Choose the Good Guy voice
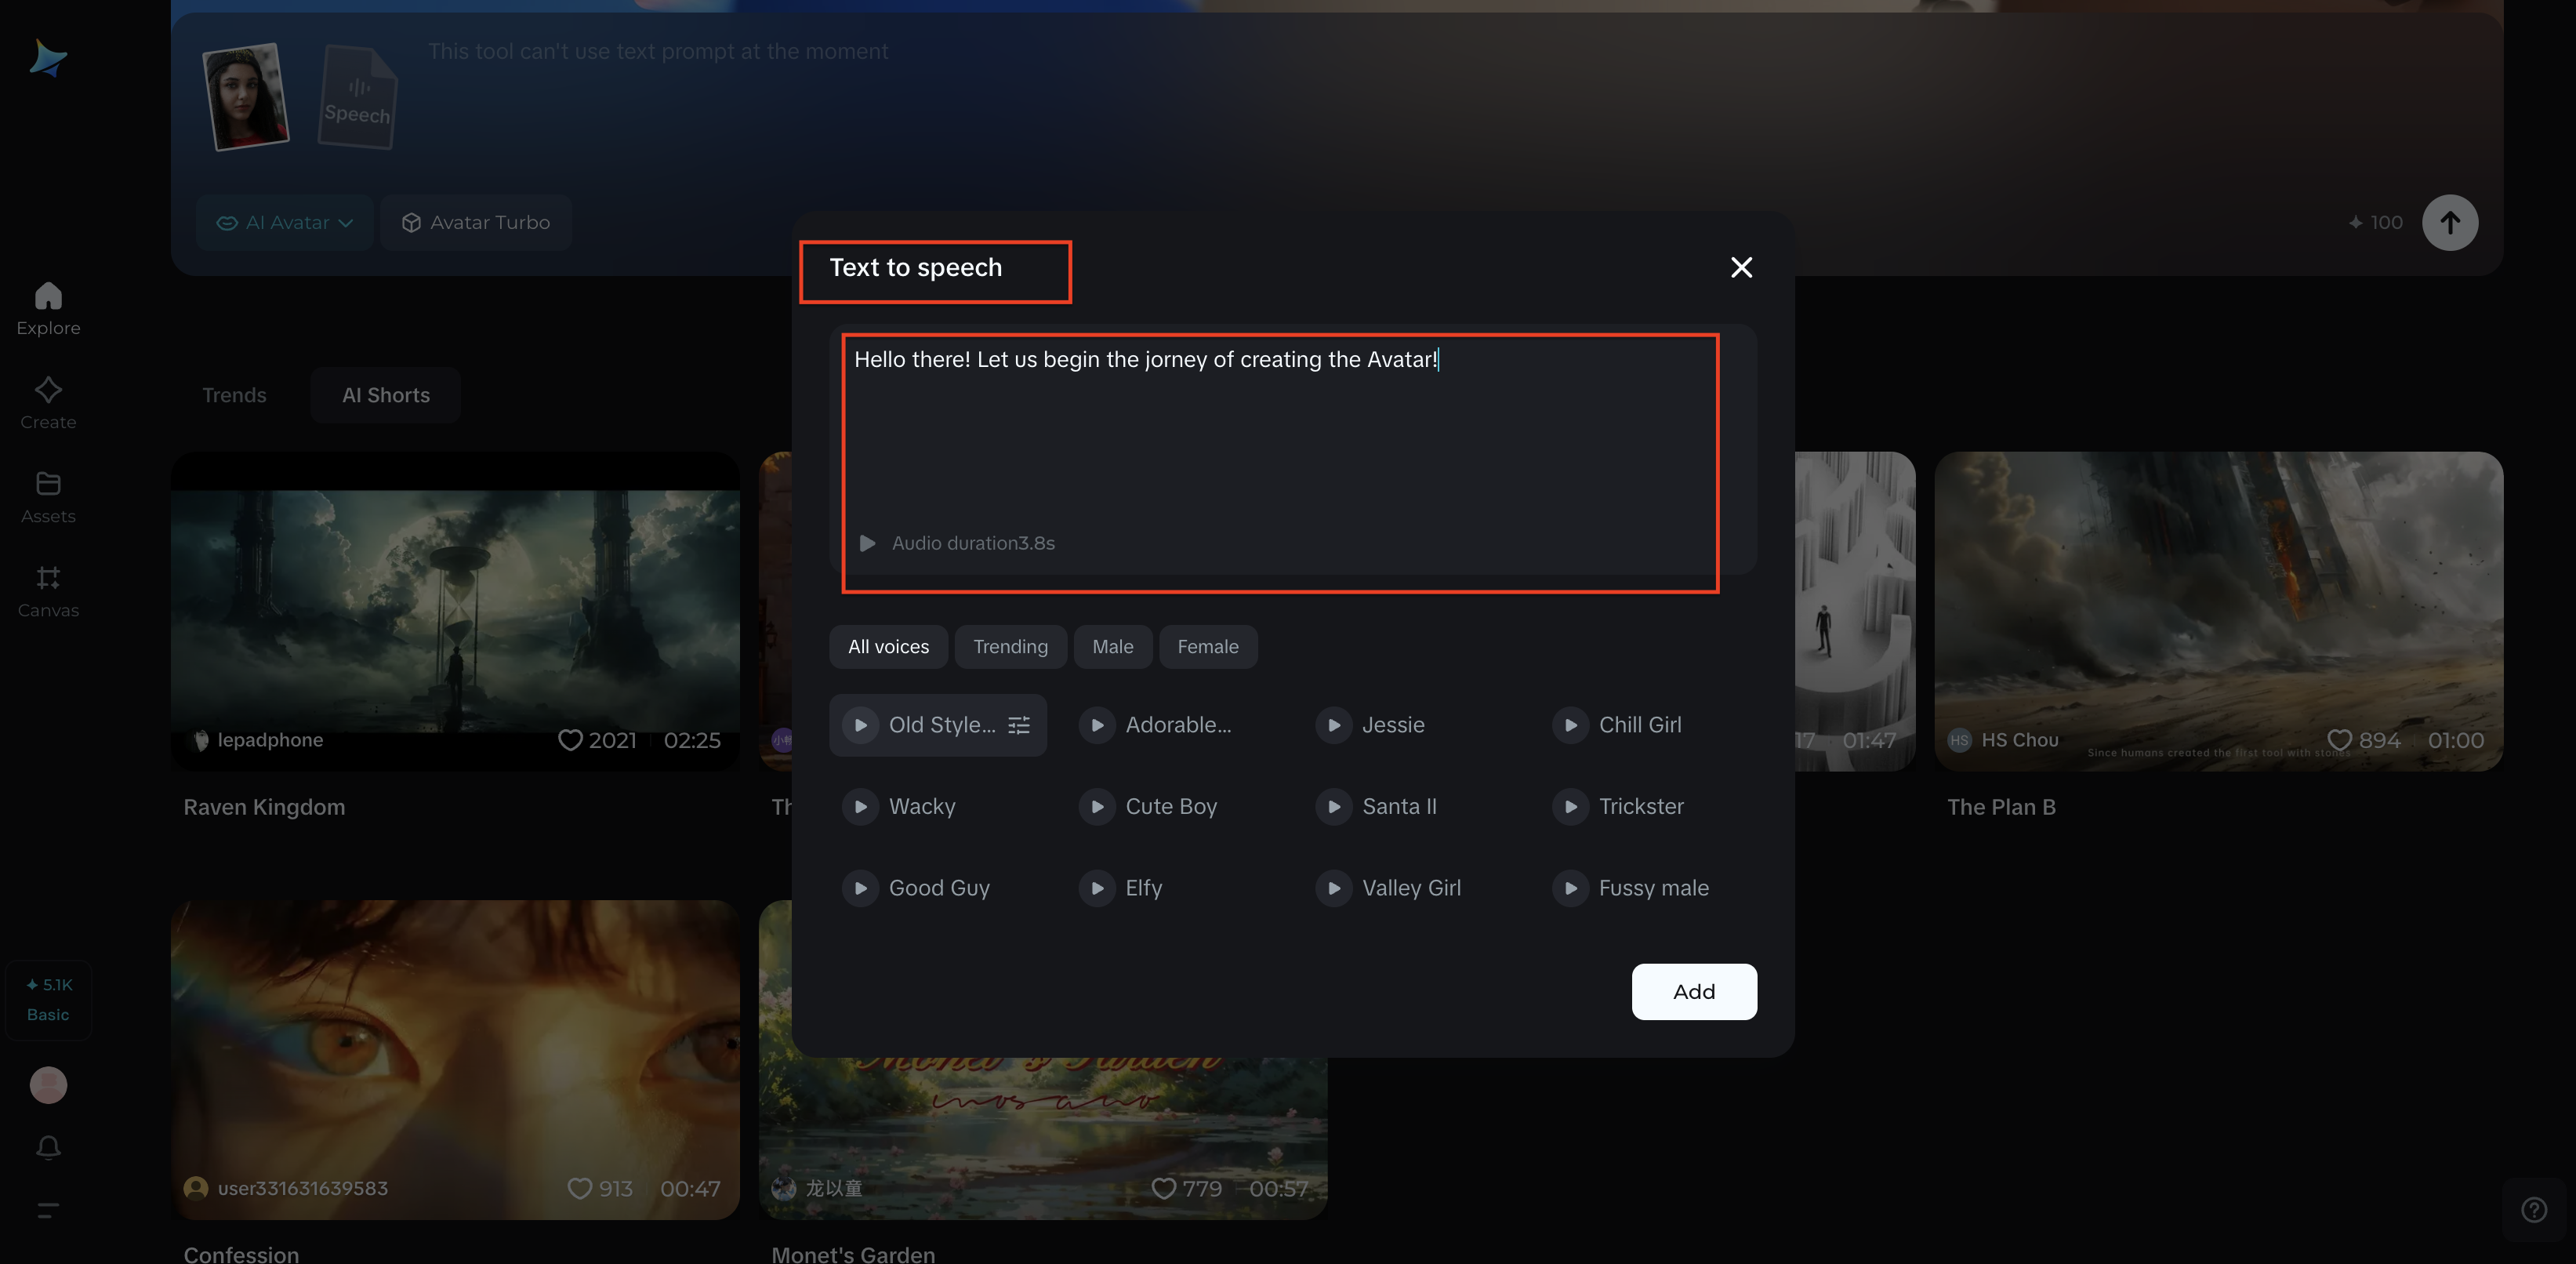The height and width of the screenshot is (1264, 2576). coord(938,888)
